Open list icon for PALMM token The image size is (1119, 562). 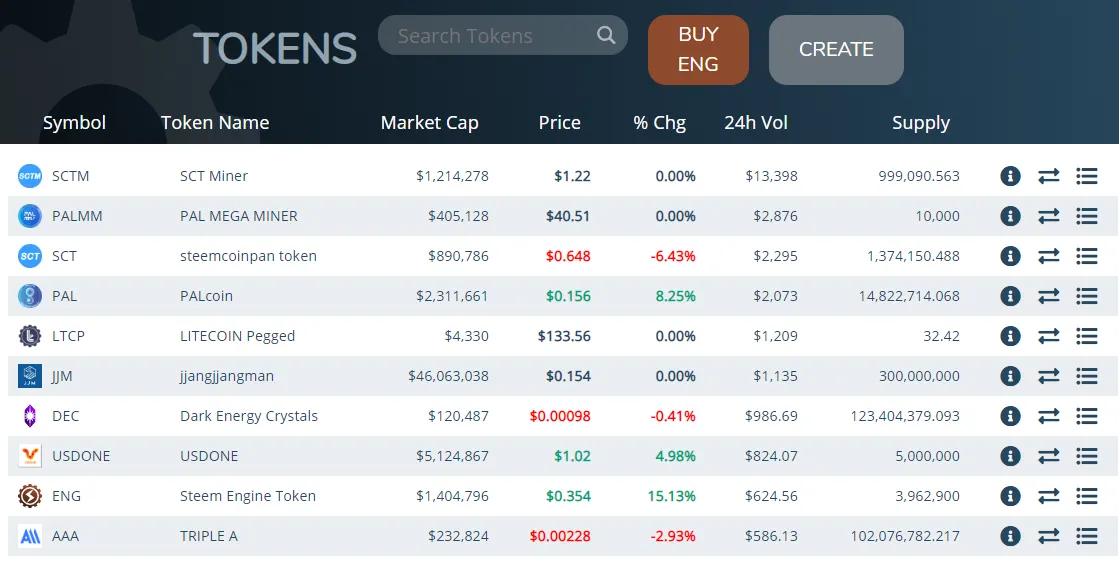point(1086,216)
